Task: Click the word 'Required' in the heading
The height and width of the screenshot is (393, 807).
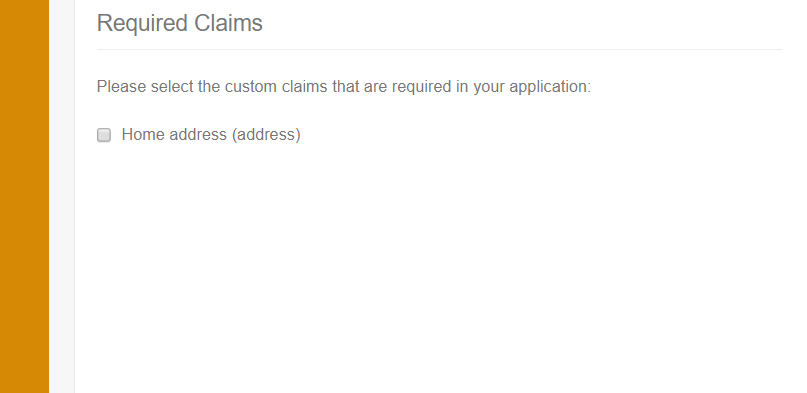Action: [x=142, y=24]
